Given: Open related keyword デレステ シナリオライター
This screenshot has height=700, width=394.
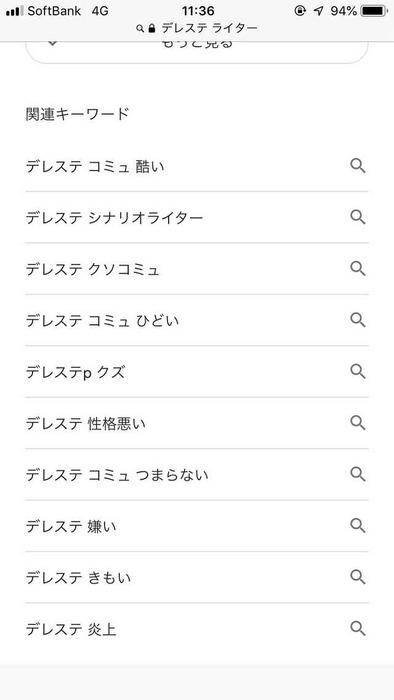Looking at the screenshot, I should (197, 217).
